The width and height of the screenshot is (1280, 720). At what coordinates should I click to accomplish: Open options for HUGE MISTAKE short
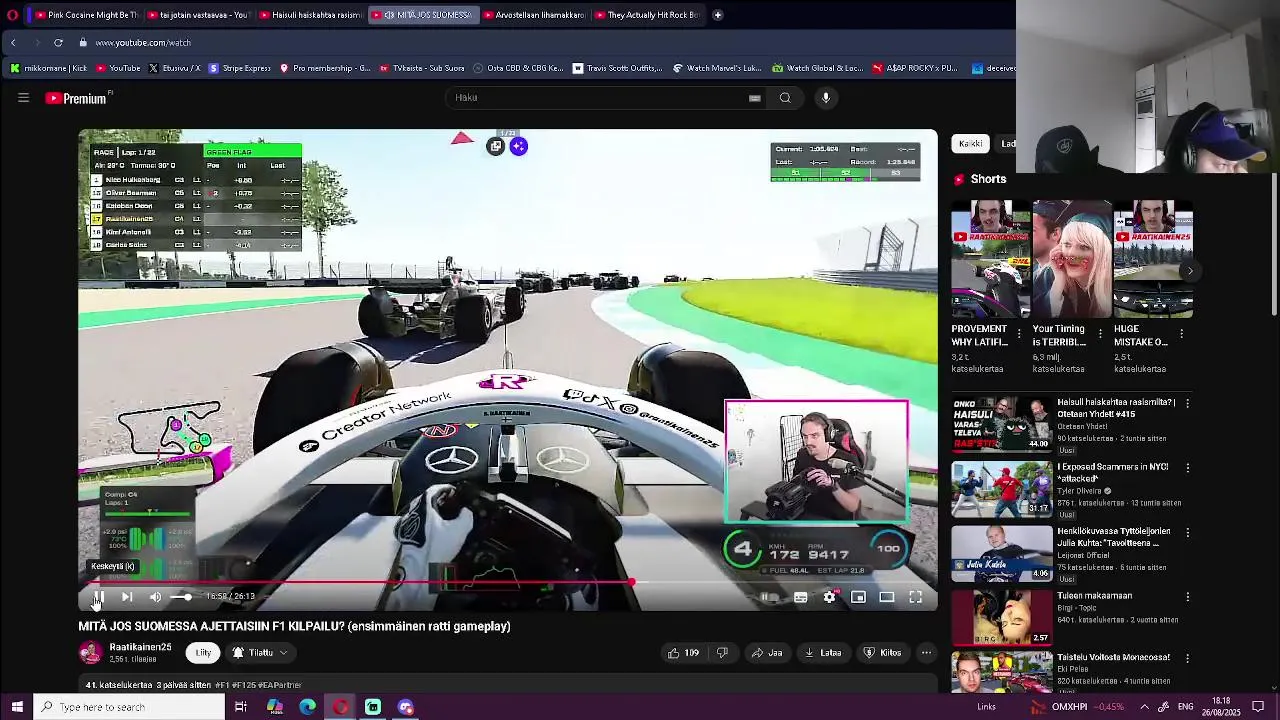click(x=1181, y=334)
